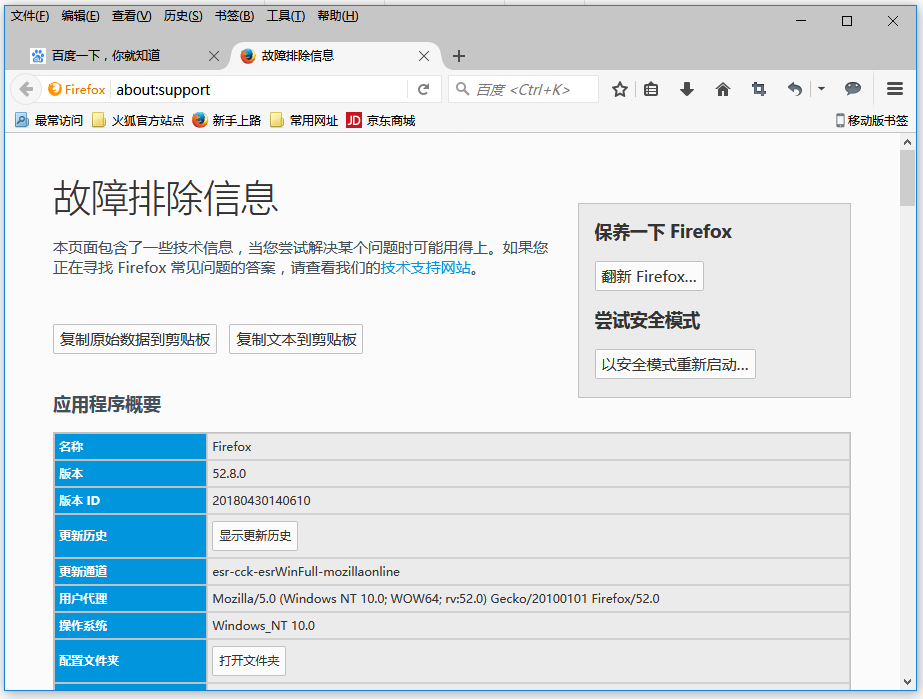Open the 技术支持网站 link

point(425,268)
